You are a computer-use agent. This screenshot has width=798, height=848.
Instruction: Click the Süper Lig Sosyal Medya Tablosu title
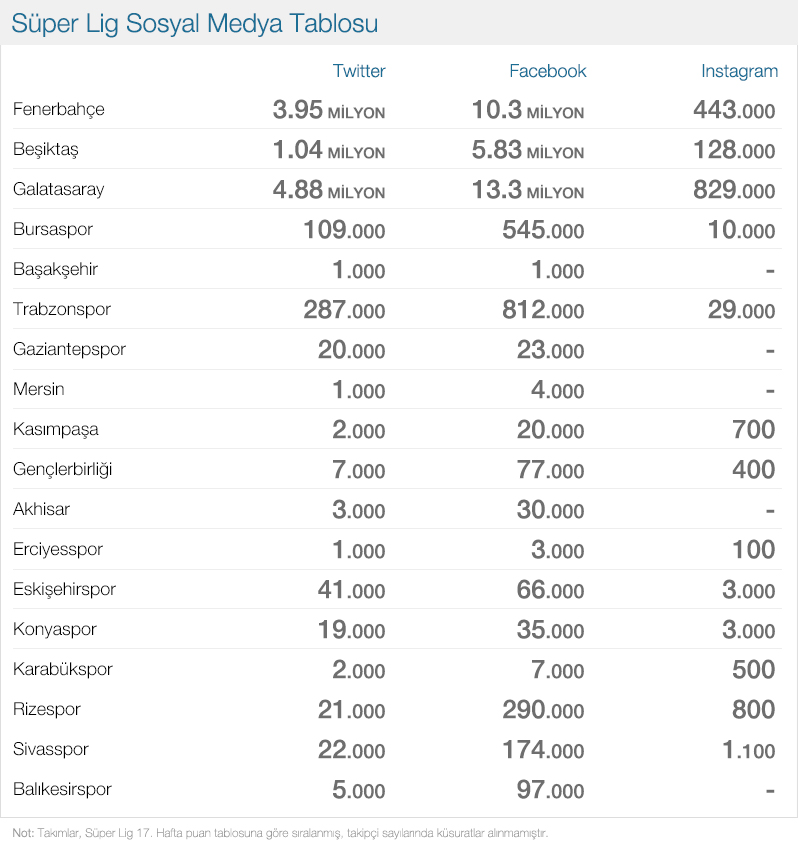tap(194, 24)
